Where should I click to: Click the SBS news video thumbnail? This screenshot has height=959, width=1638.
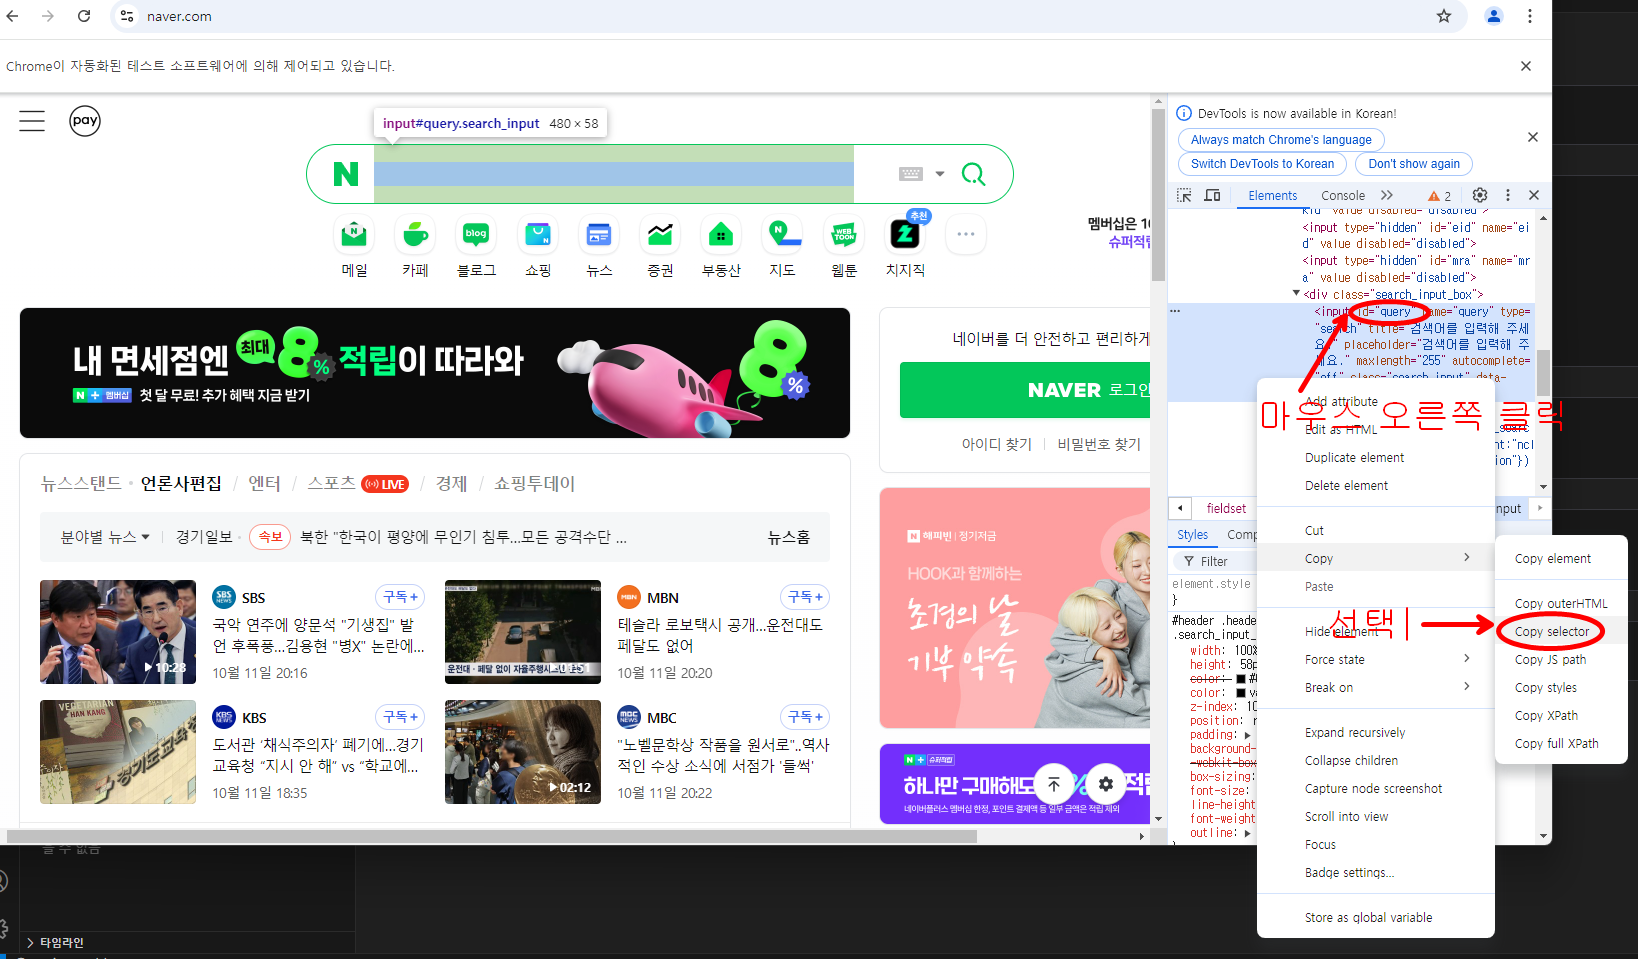(x=118, y=632)
